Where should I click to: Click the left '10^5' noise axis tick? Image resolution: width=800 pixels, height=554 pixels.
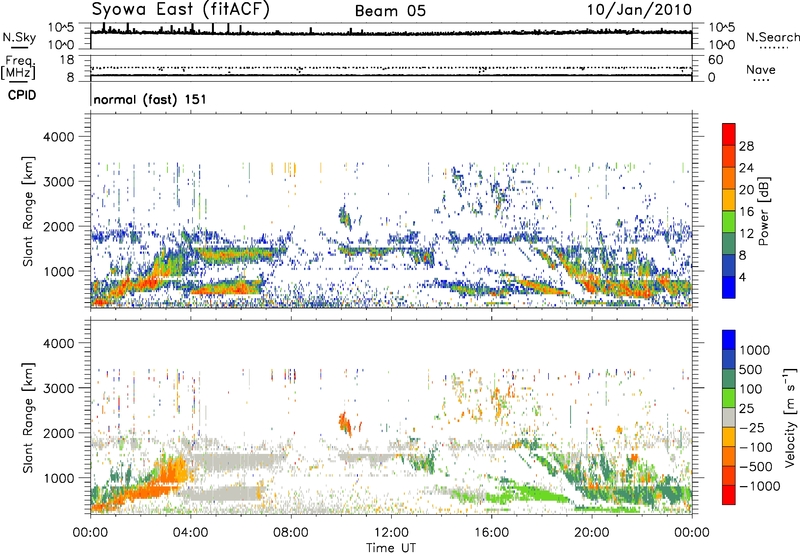tap(61, 28)
